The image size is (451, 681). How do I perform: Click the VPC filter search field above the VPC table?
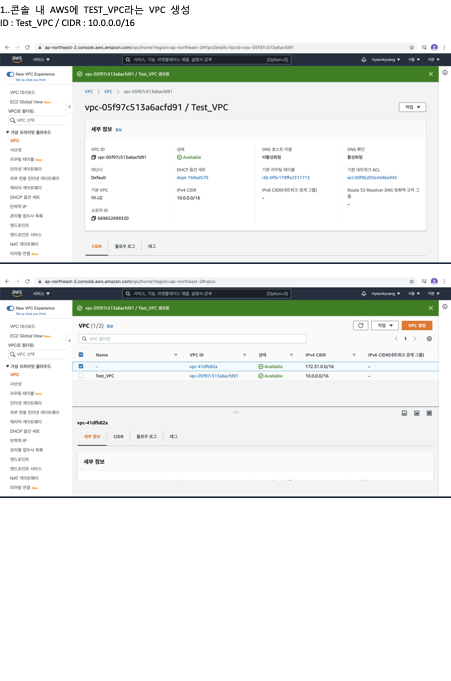pyautogui.click(x=192, y=339)
